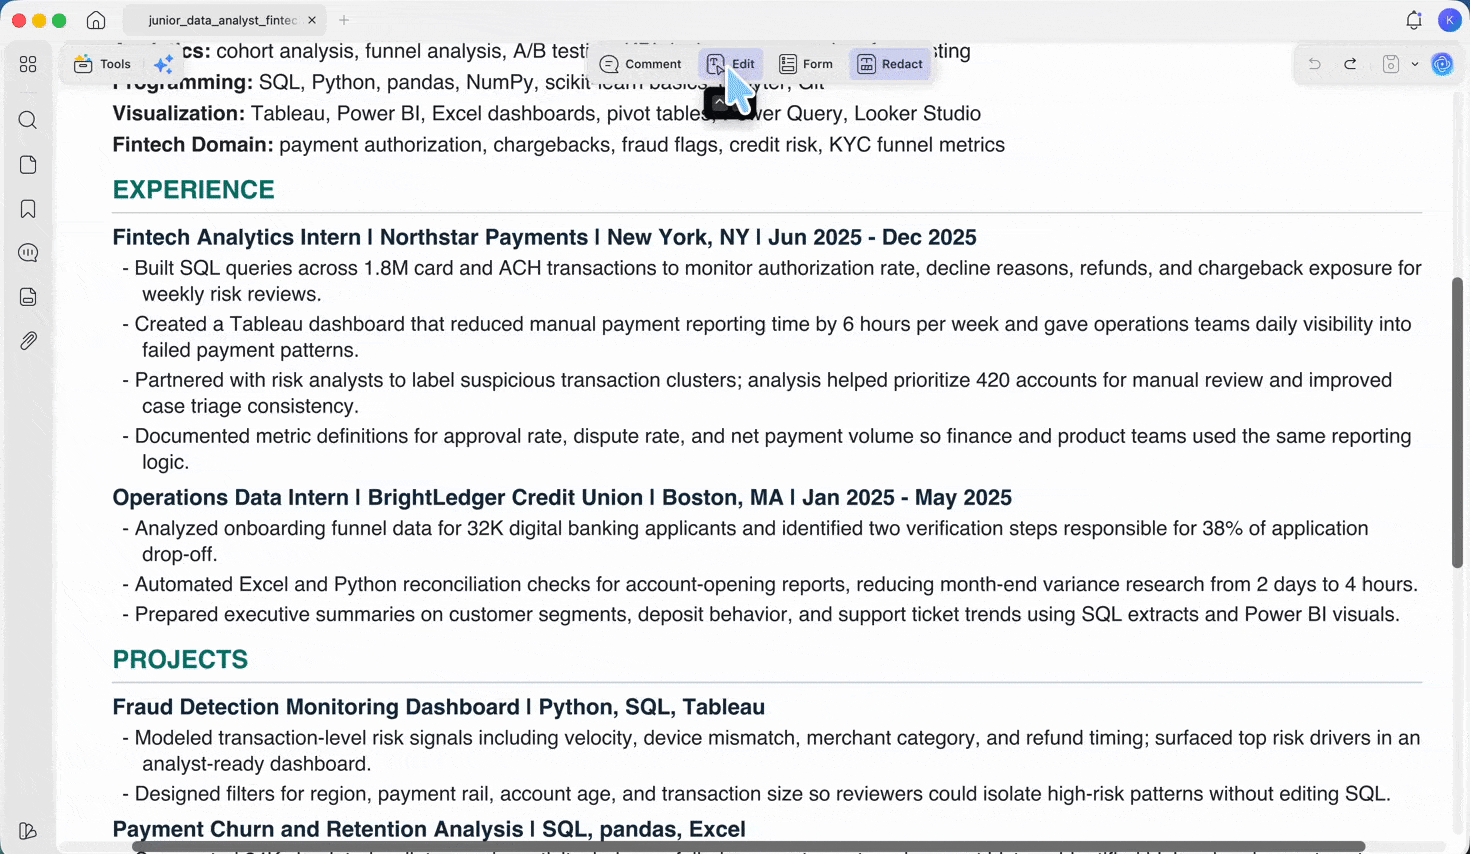Screen dimensions: 1470x854
Task: Click bullet starting 'Documented metric definitions'
Action: pyautogui.click(x=766, y=449)
